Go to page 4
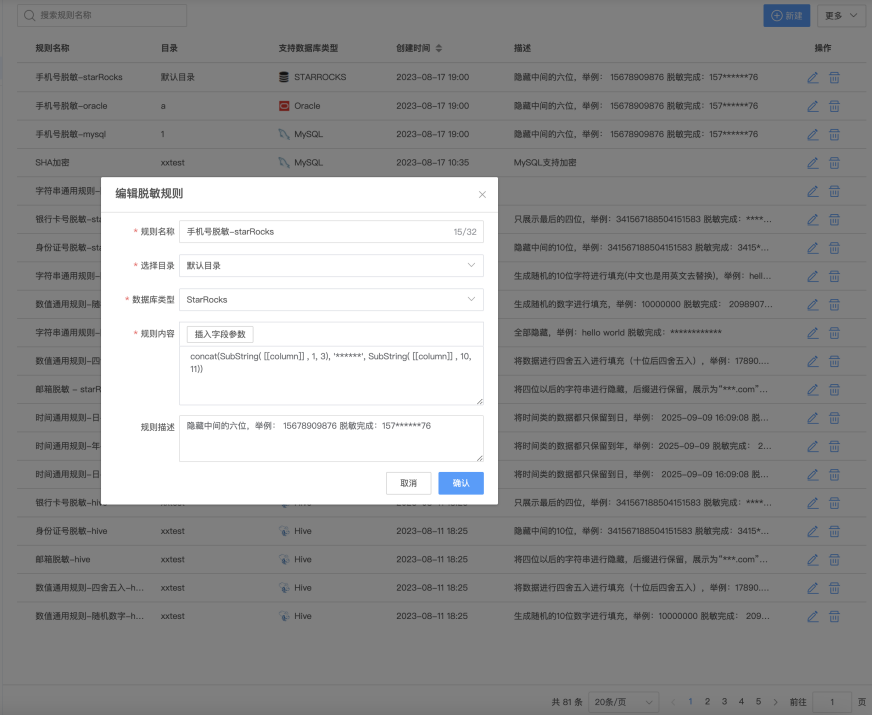 [x=741, y=702]
